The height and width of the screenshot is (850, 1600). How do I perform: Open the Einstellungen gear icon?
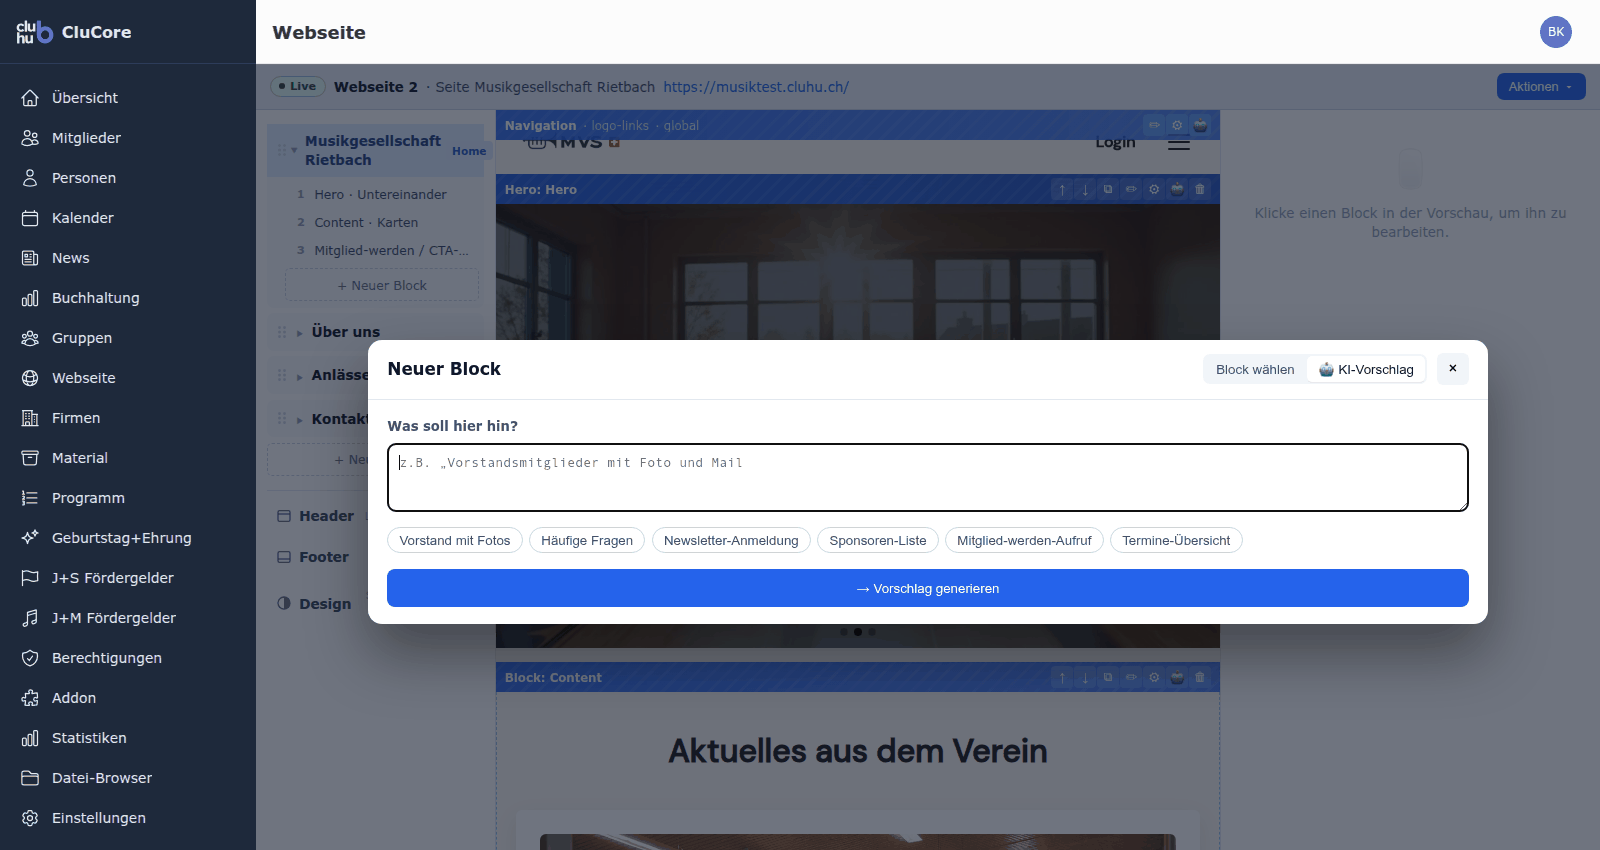[x=30, y=818]
